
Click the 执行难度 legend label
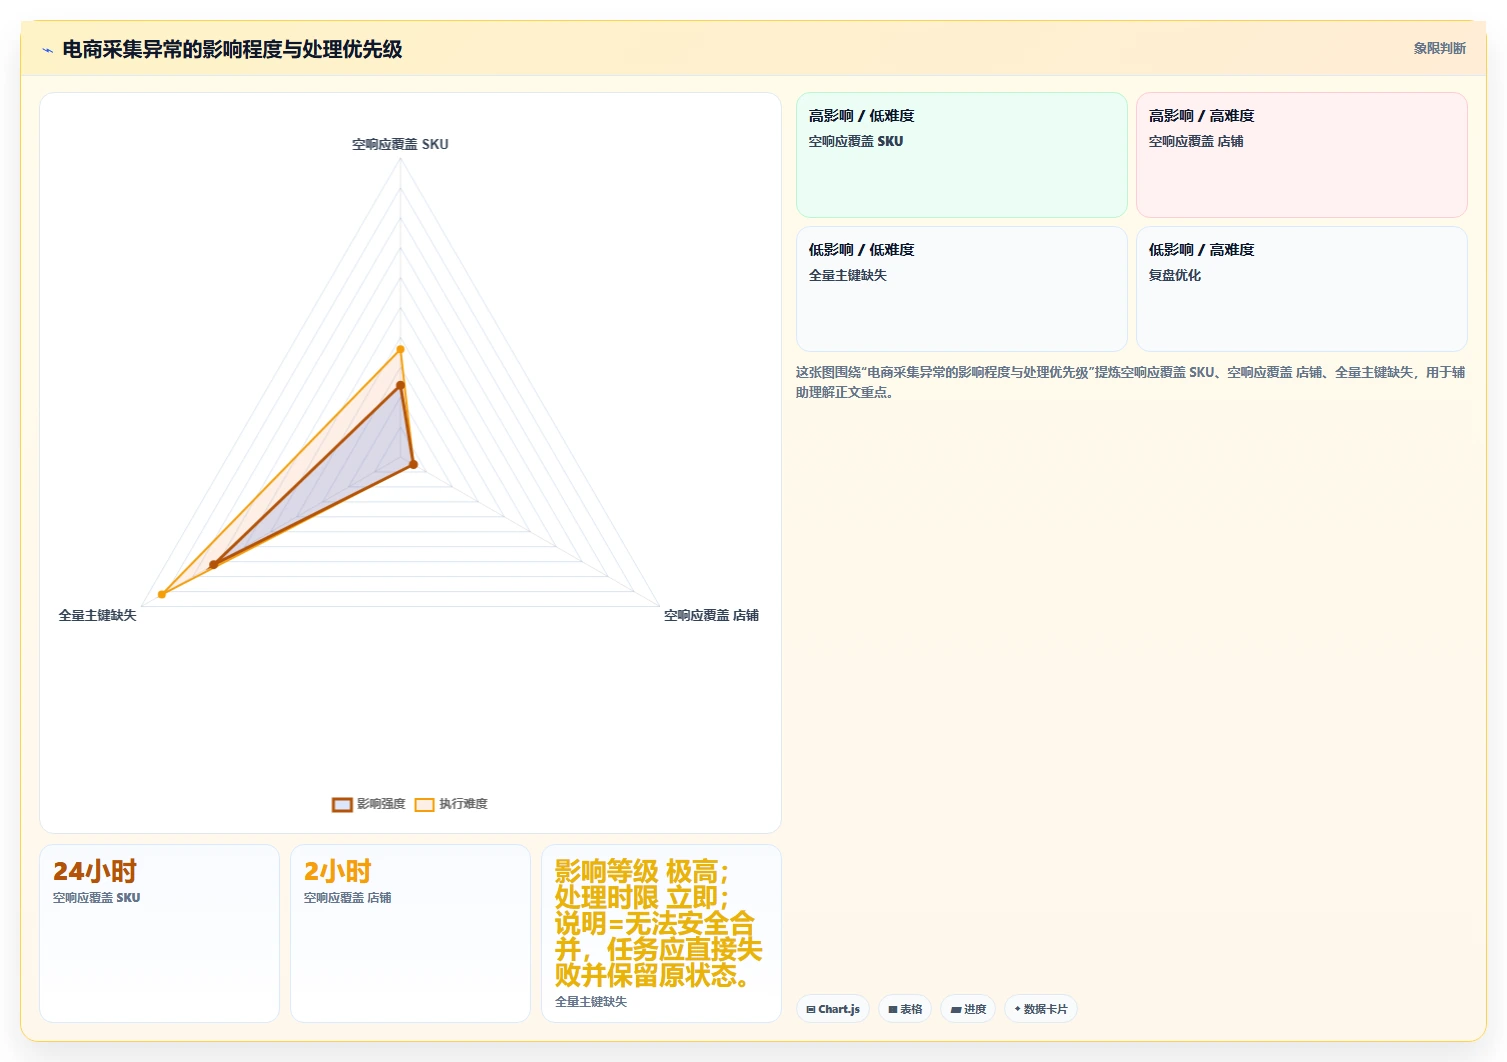tap(463, 804)
